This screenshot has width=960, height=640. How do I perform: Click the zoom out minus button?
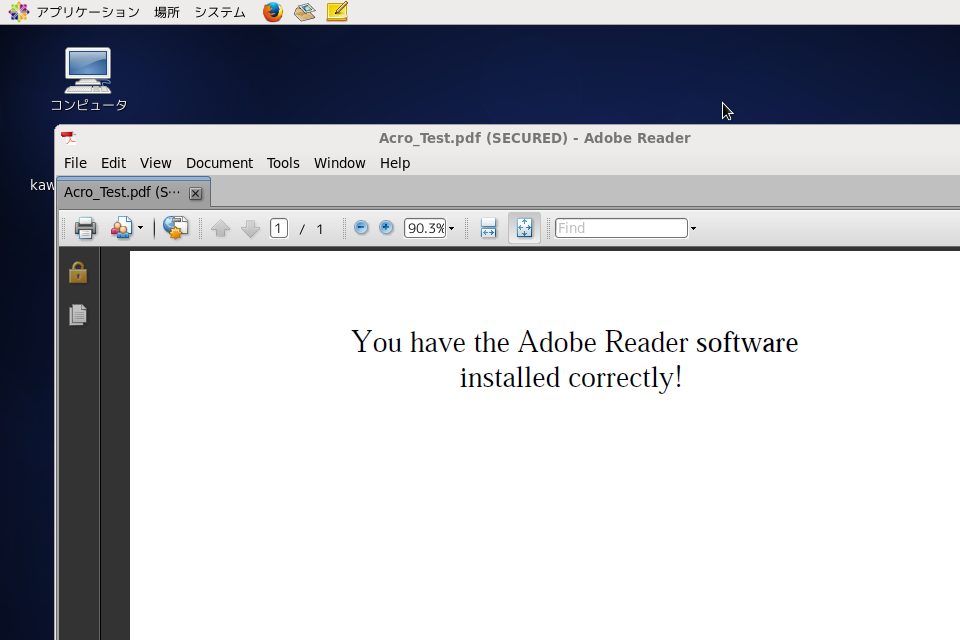tap(361, 228)
